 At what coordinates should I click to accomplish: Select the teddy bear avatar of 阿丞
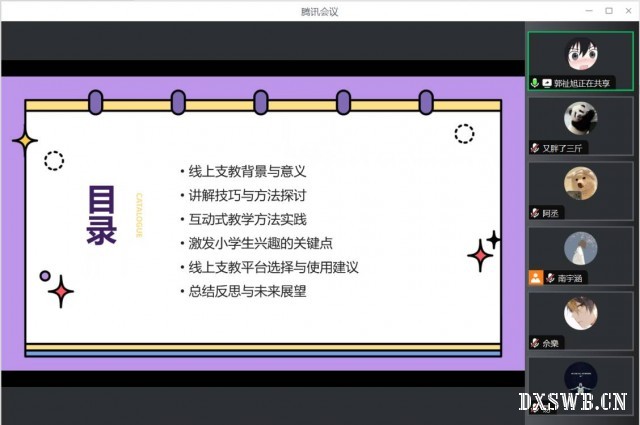coord(580,183)
